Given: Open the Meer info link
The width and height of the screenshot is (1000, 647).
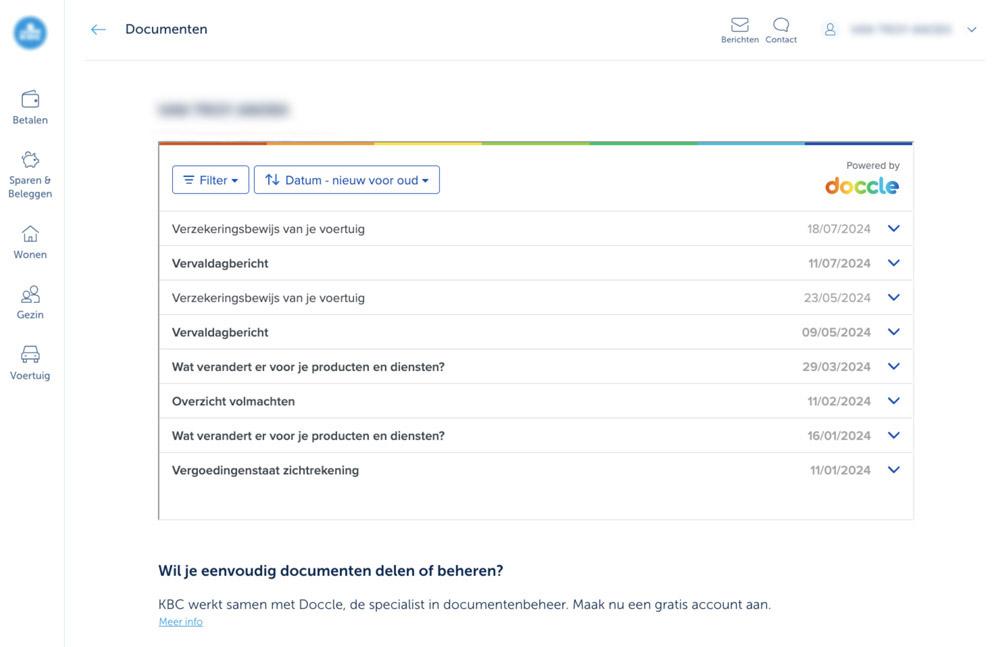Looking at the screenshot, I should [180, 621].
